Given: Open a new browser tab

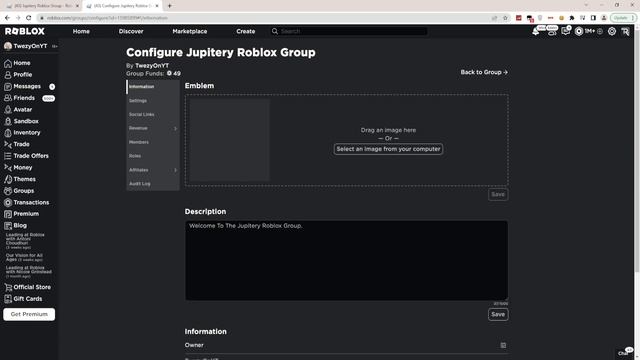Looking at the screenshot, I should [x=169, y=6].
